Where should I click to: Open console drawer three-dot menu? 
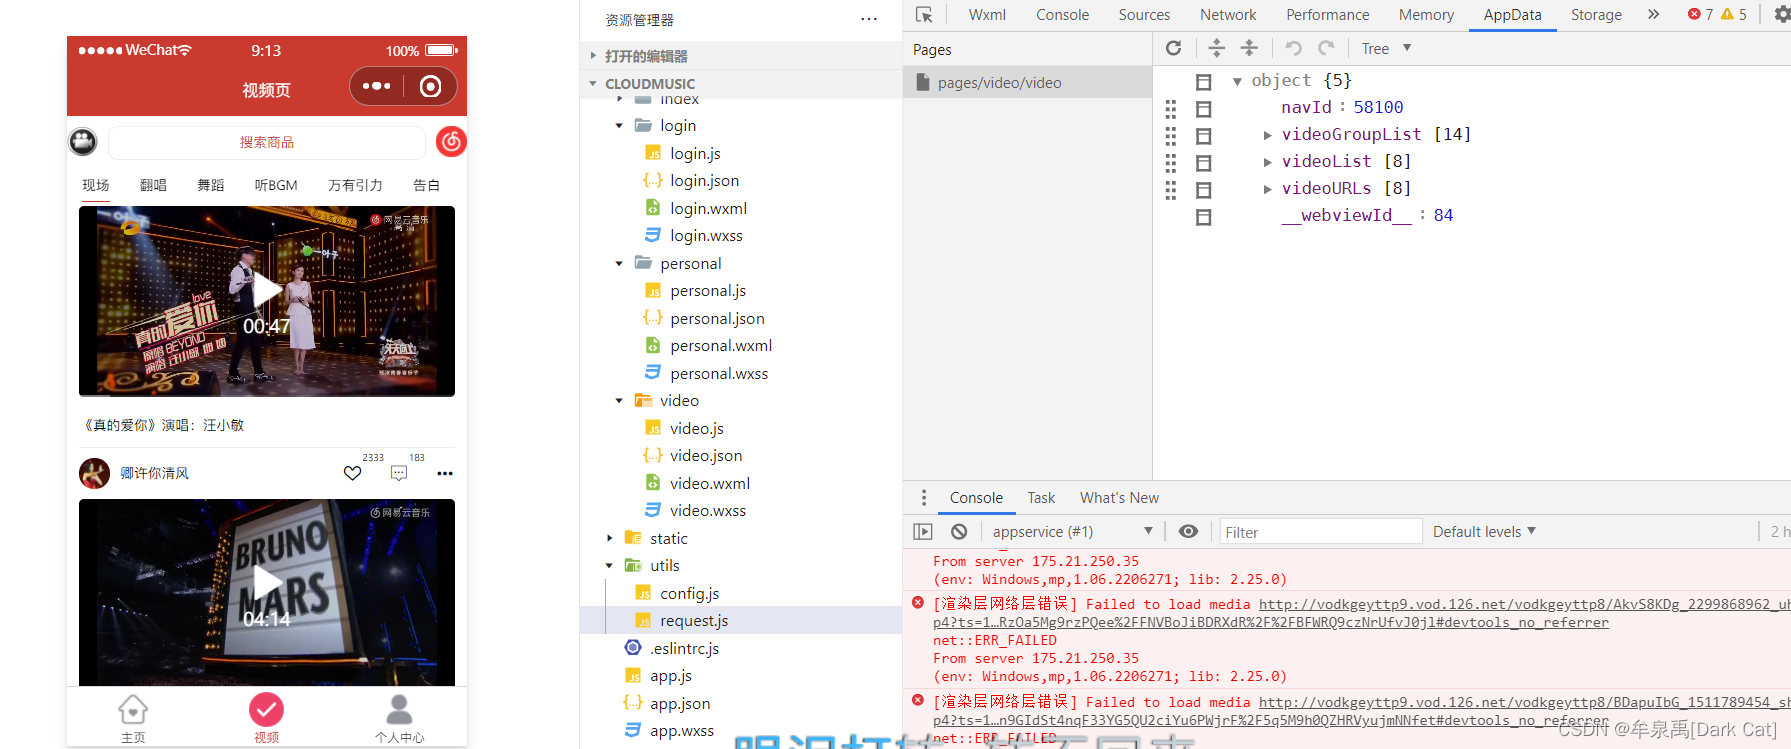click(924, 498)
